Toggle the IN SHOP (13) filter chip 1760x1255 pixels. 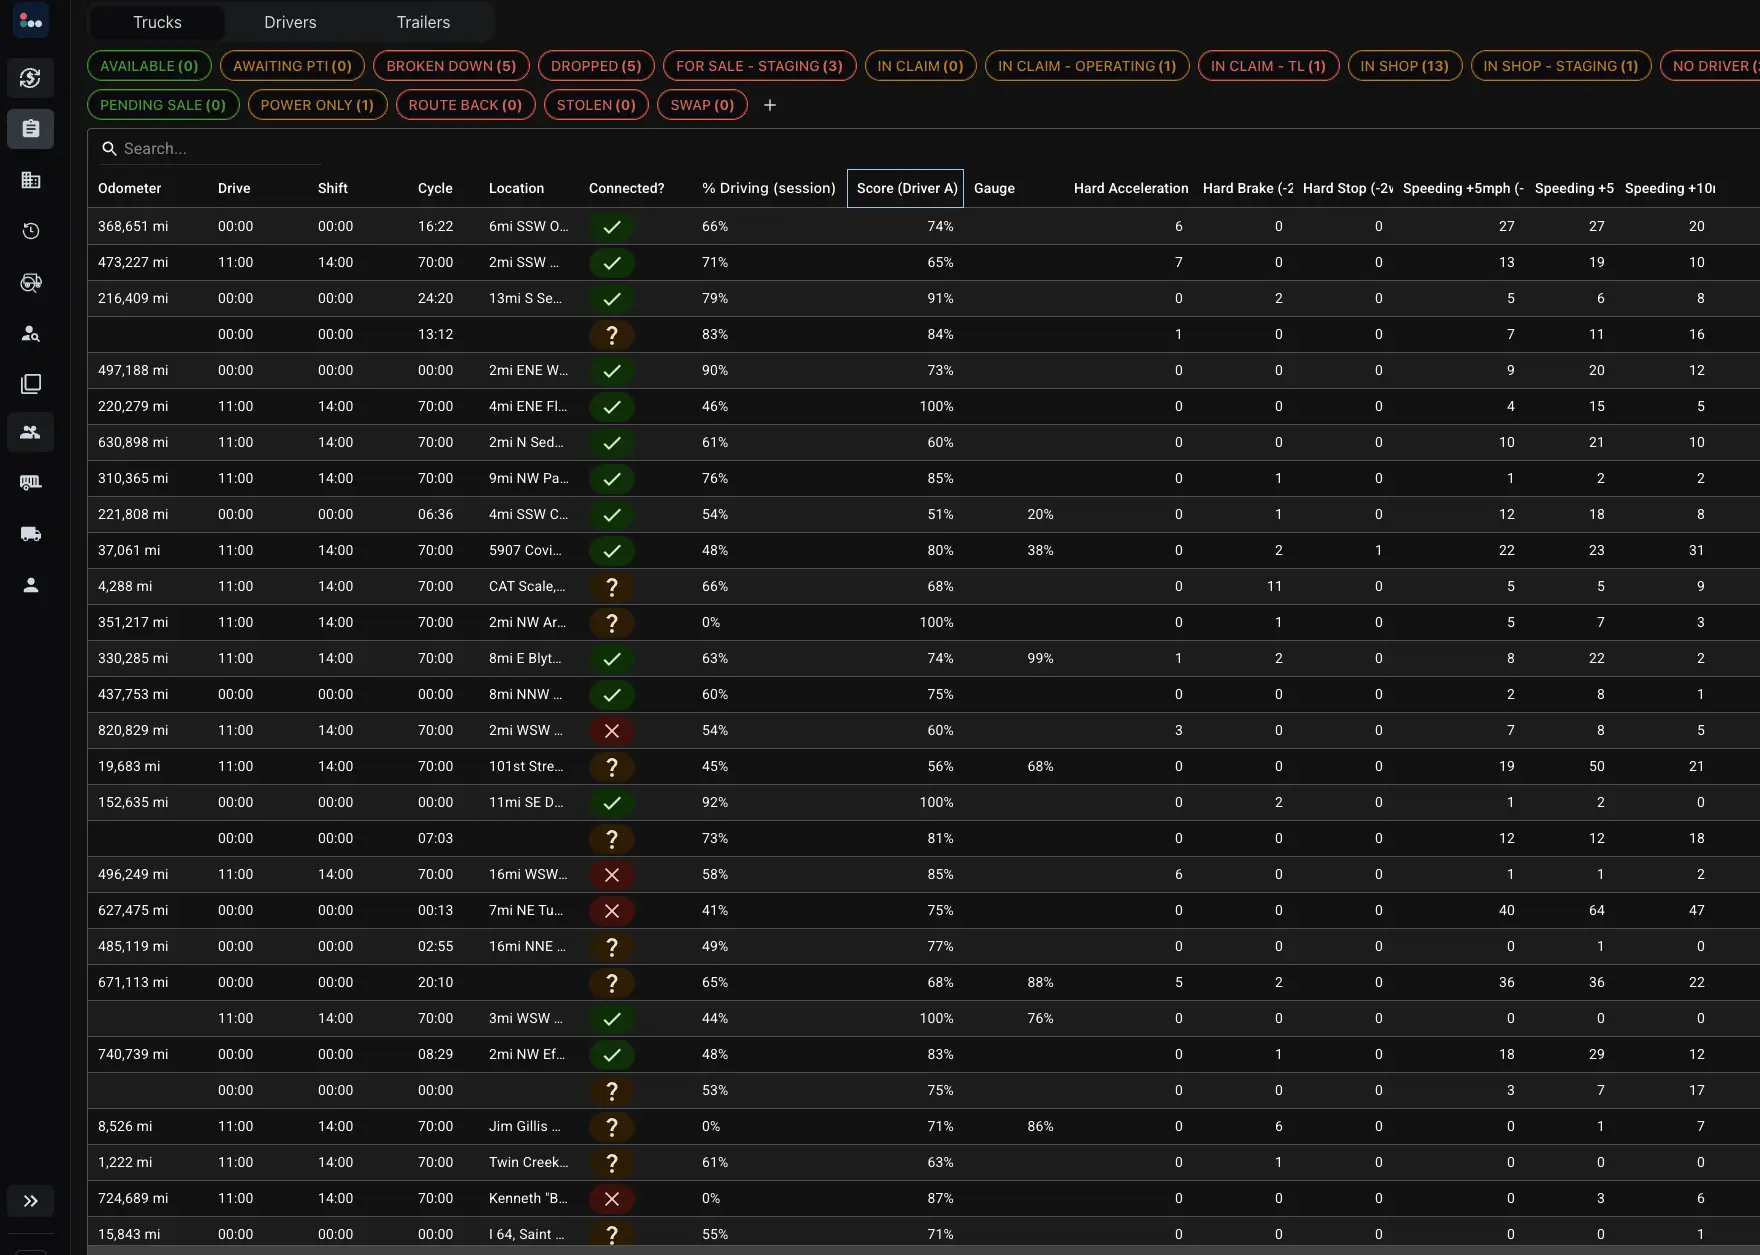tap(1404, 66)
